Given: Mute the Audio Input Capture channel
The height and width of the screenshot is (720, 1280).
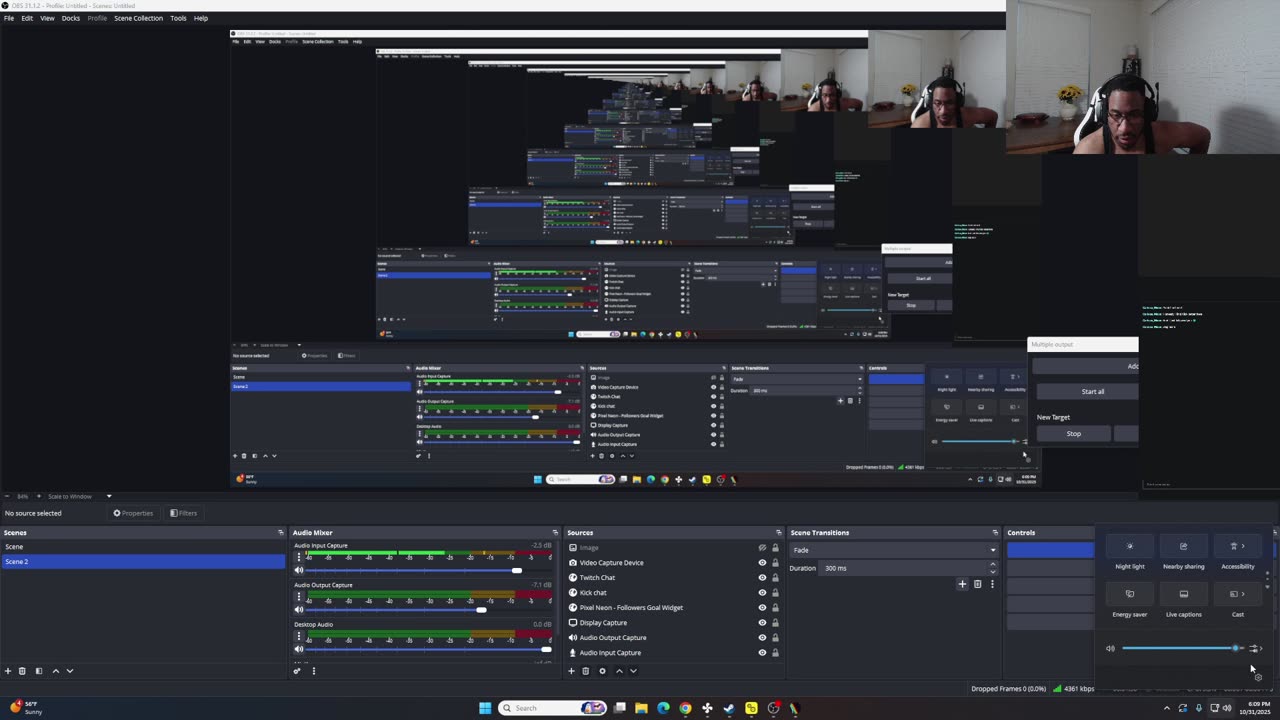Looking at the screenshot, I should tap(298, 570).
